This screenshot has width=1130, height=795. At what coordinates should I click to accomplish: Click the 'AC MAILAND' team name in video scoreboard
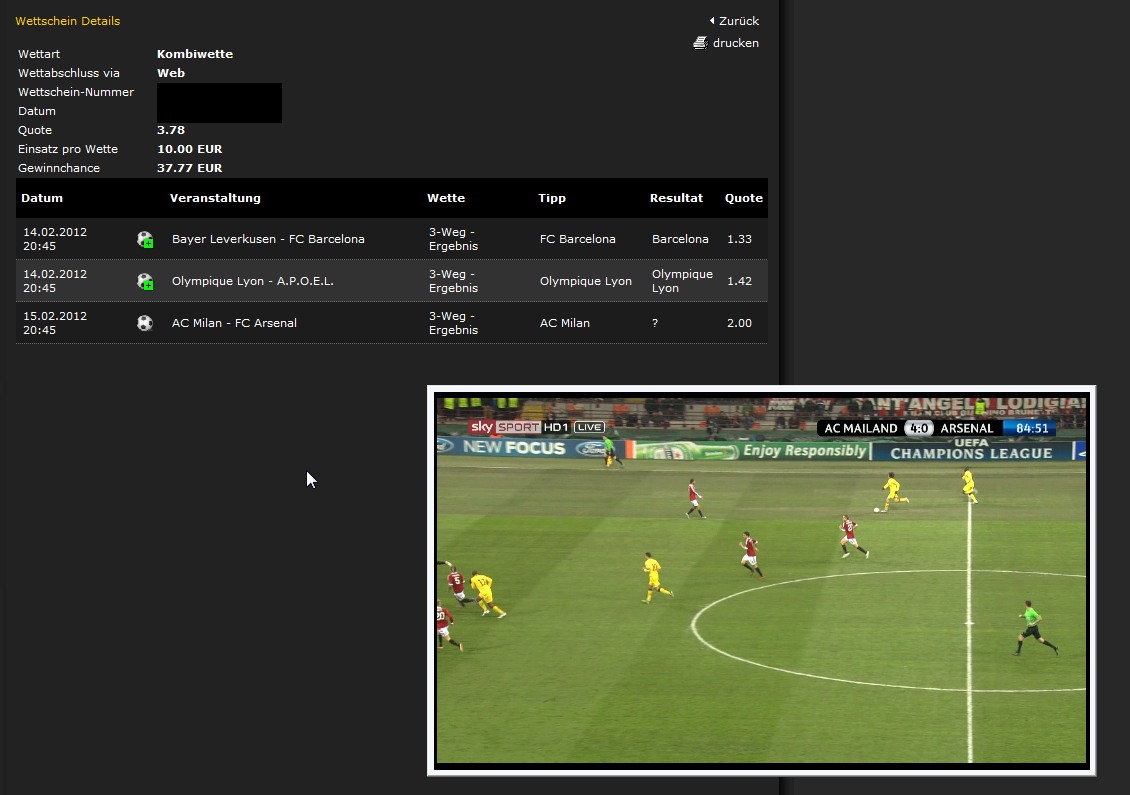(x=860, y=428)
